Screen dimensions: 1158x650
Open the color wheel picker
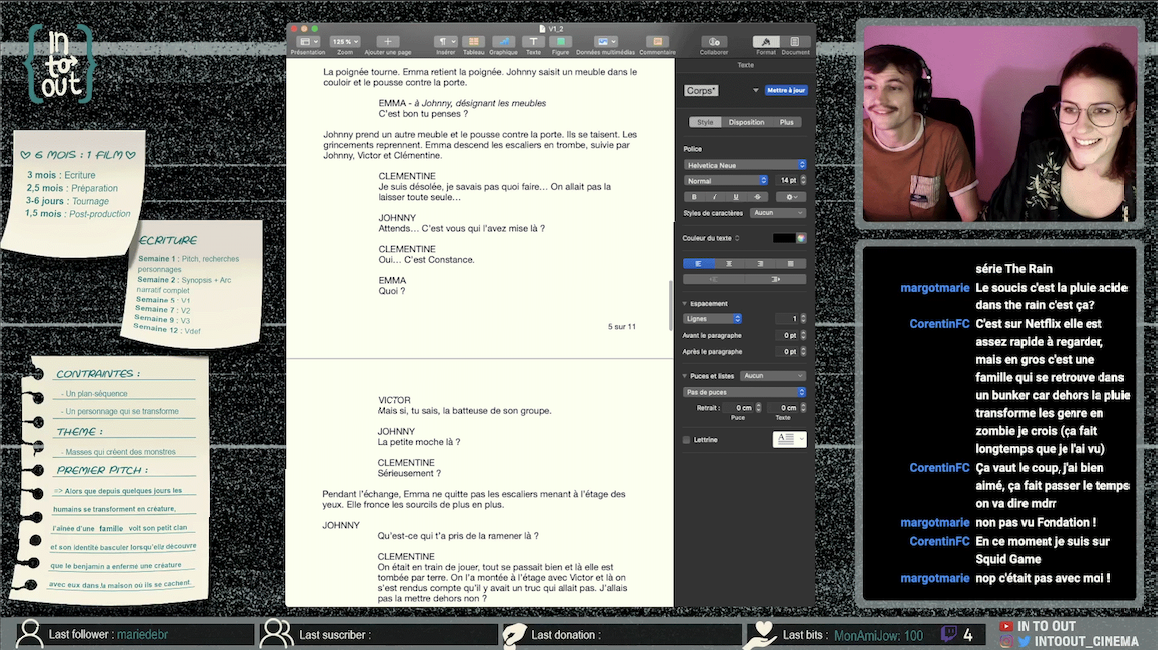pyautogui.click(x=801, y=238)
